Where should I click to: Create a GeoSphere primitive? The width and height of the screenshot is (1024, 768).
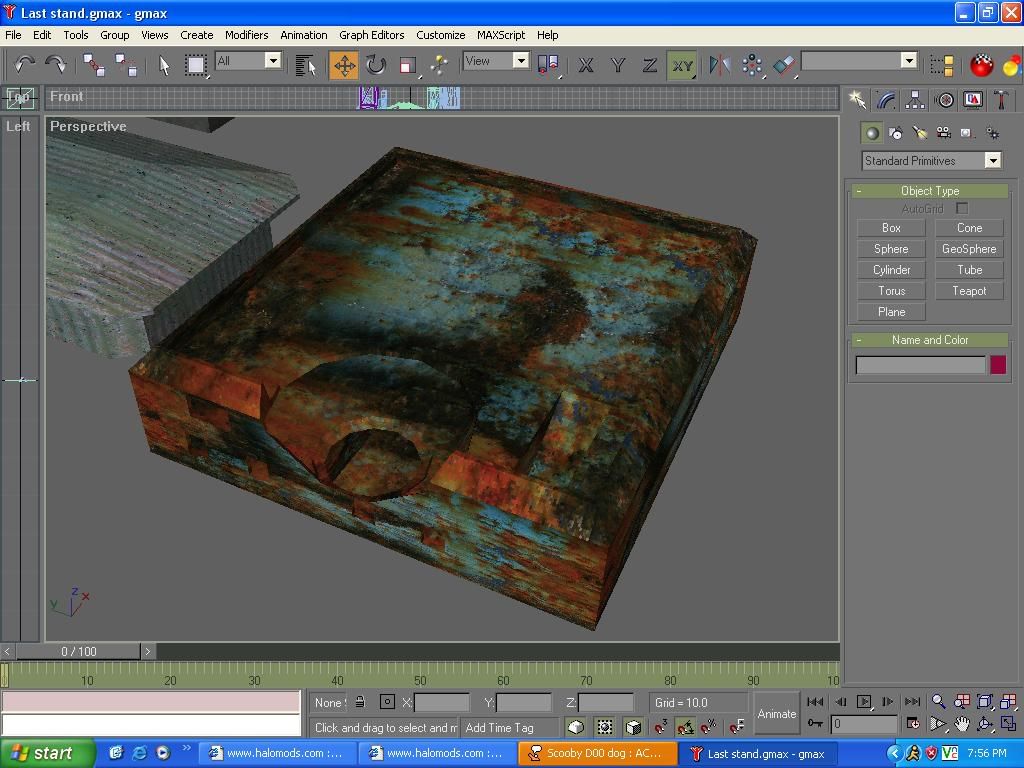click(x=969, y=249)
